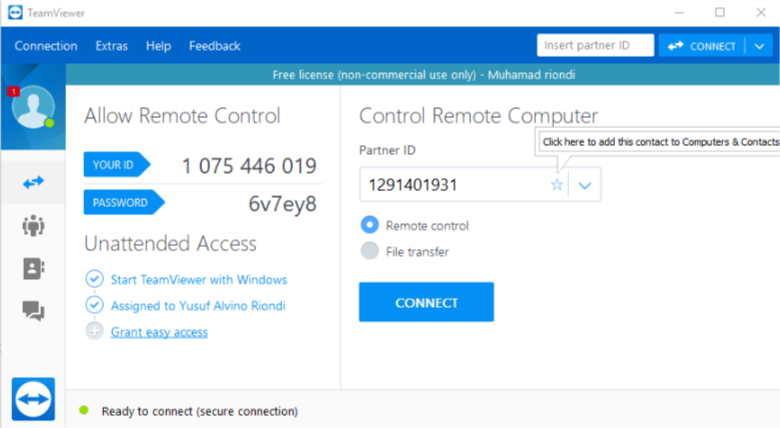Open the Chat sidebar icon
The image size is (780, 428).
click(x=33, y=311)
